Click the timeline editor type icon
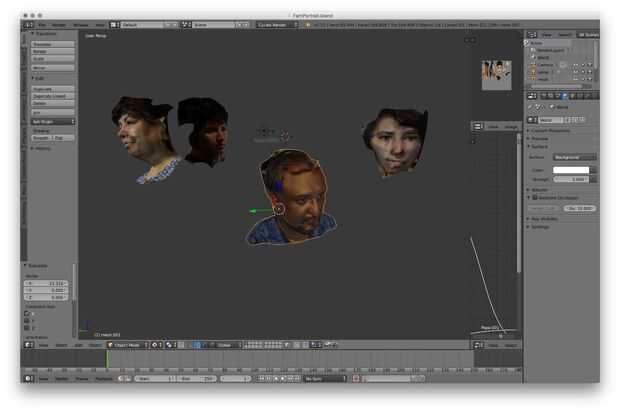The width and height of the screenshot is (620, 412). click(x=26, y=379)
